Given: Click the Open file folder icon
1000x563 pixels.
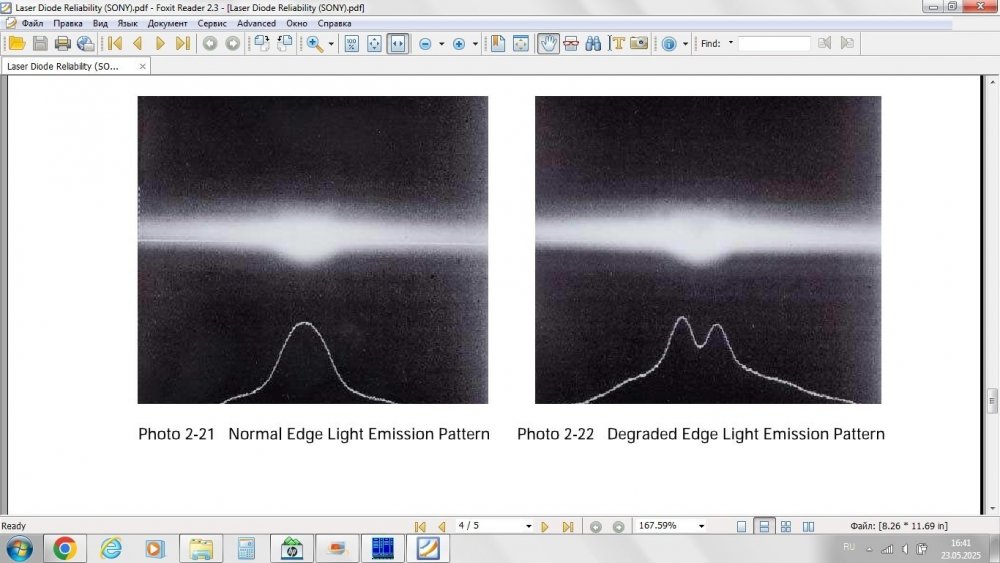Looking at the screenshot, I should [x=16, y=44].
